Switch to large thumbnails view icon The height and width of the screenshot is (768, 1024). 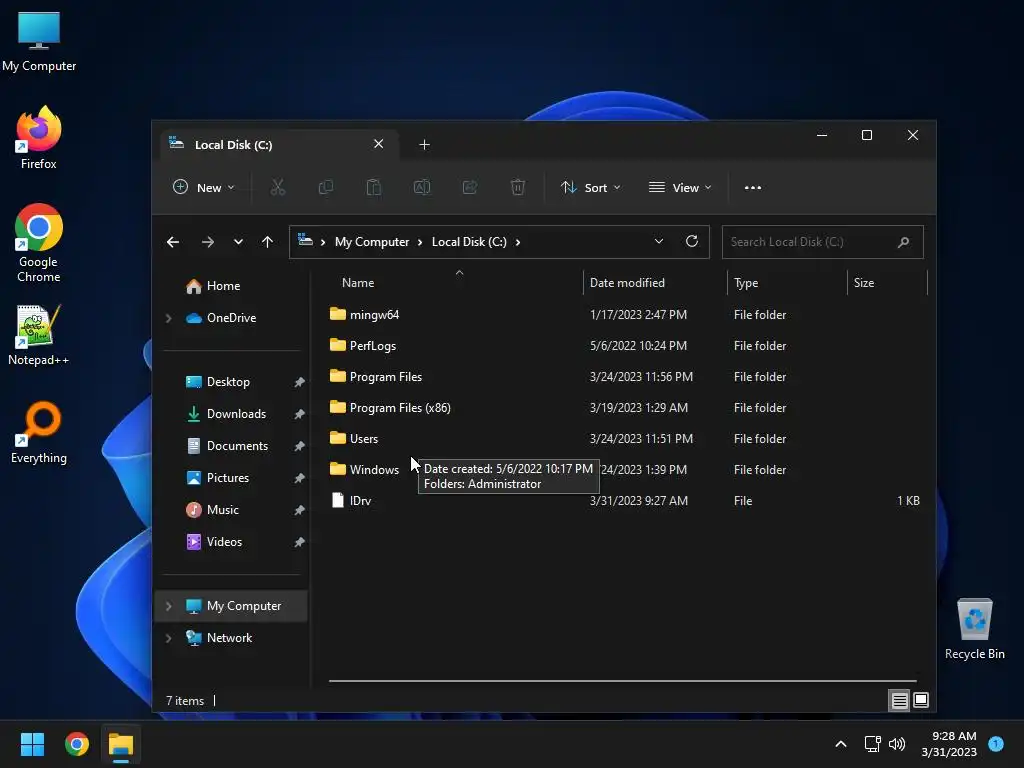click(x=921, y=700)
